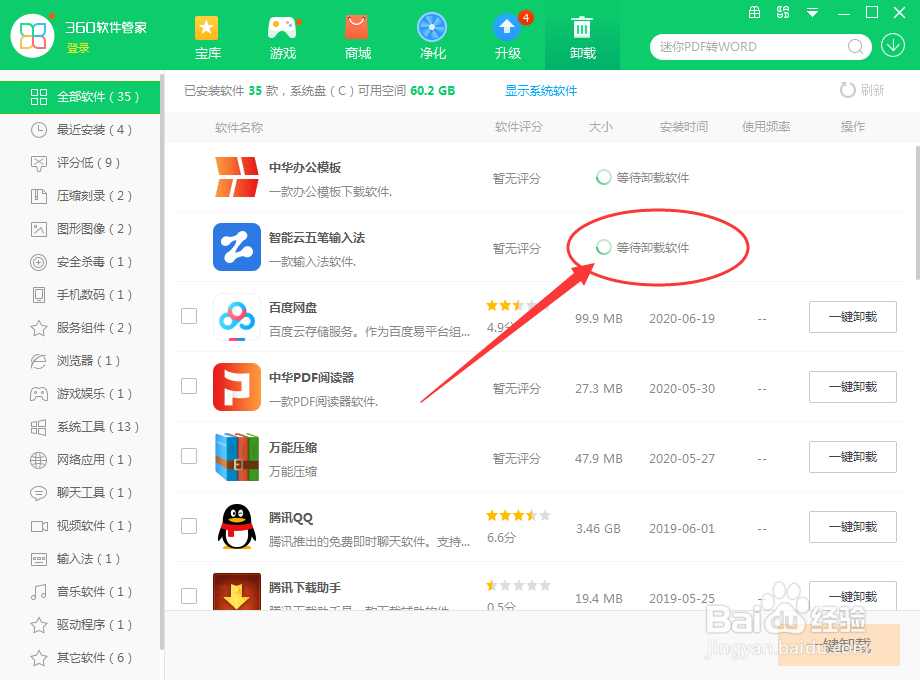Open the 商城 shopping bag tab
Screen dimensions: 920x680
click(x=357, y=38)
